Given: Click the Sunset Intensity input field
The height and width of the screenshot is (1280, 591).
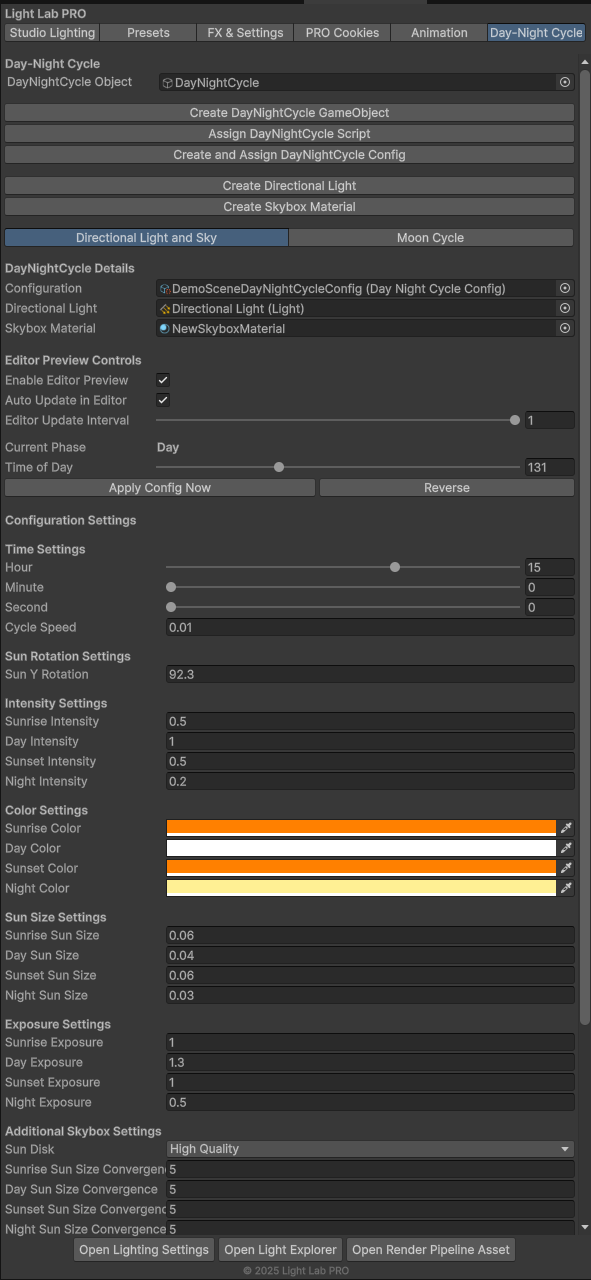Looking at the screenshot, I should click(x=370, y=761).
